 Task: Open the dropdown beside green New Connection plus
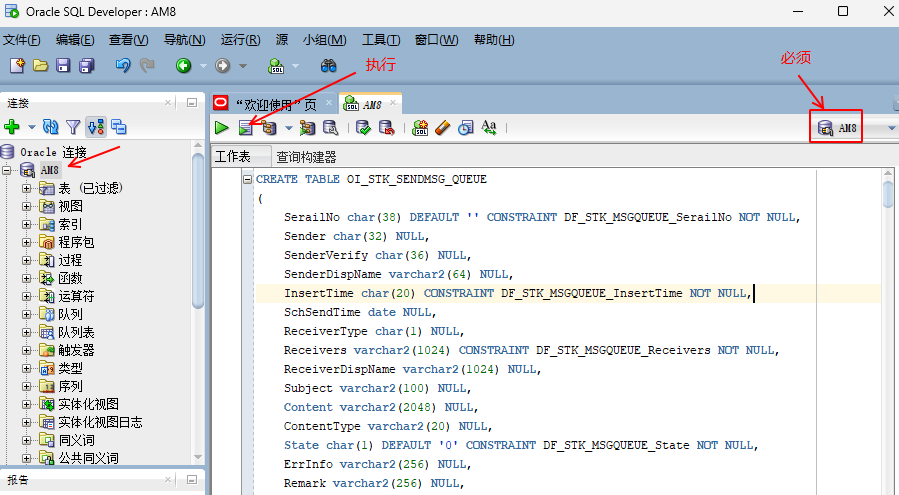click(31, 128)
